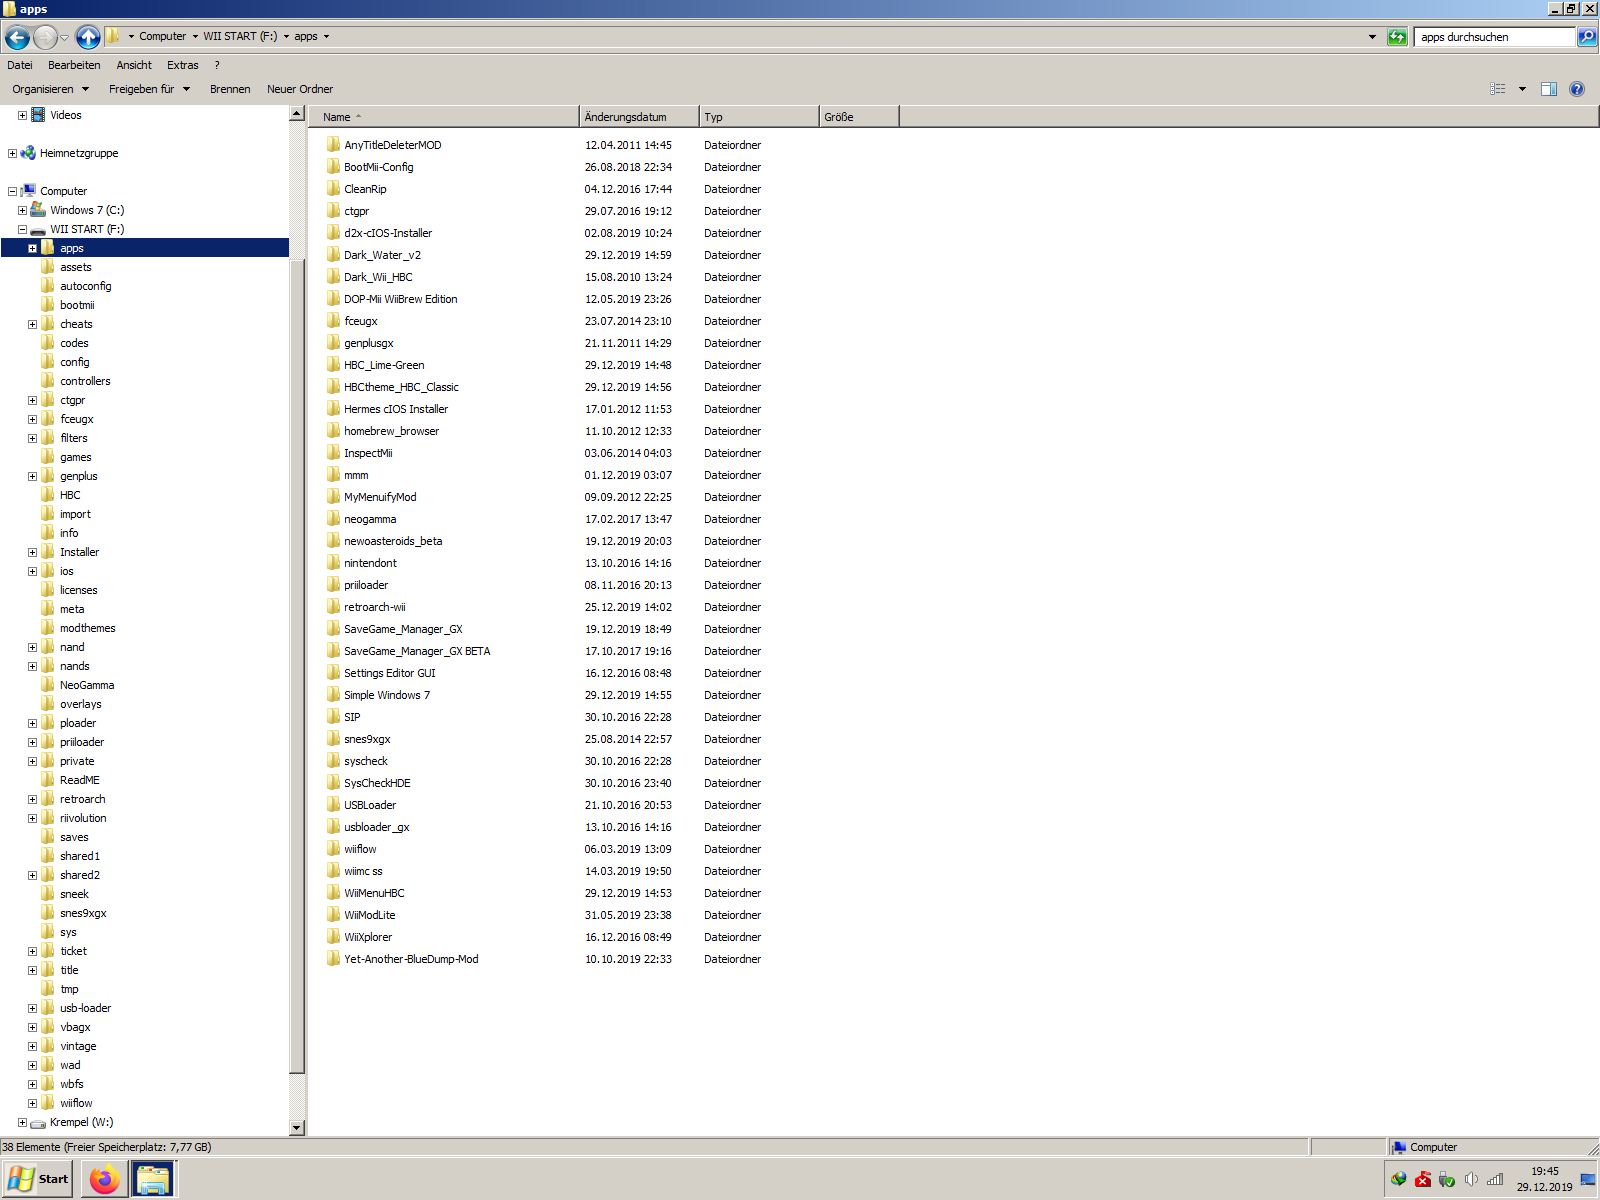The width and height of the screenshot is (1600, 1200).
Task: Click the Explorer taskbar icon
Action: pos(153,1180)
